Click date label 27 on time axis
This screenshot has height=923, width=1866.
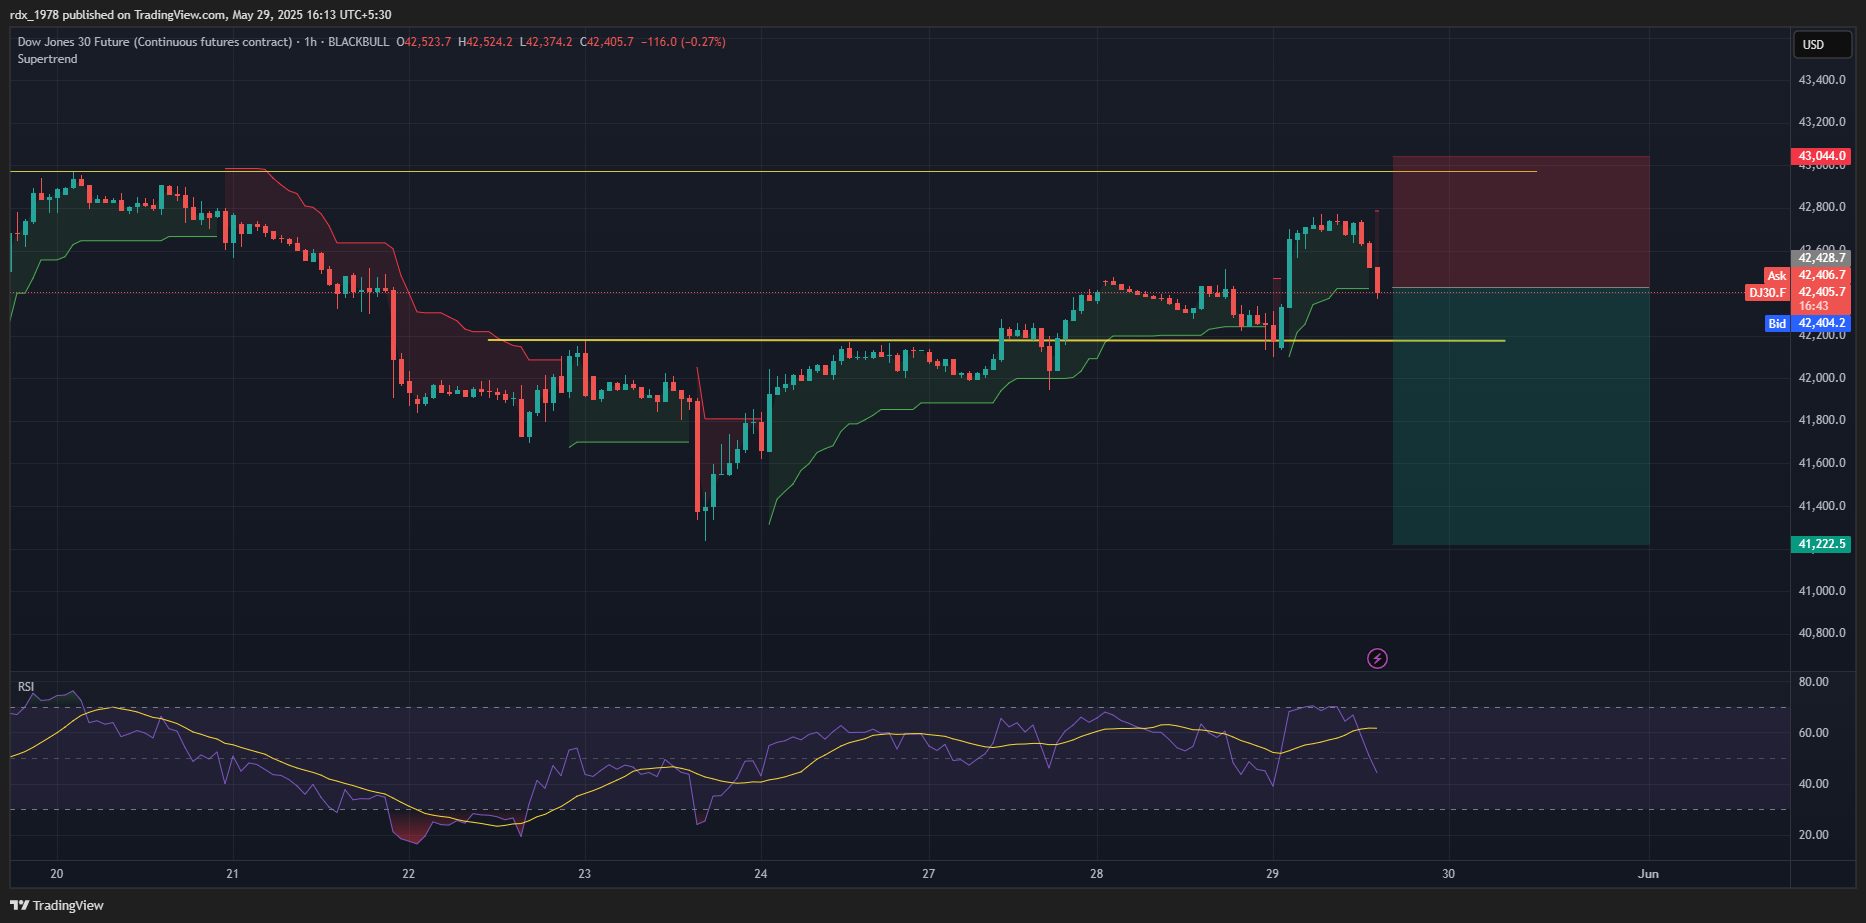tap(929, 874)
